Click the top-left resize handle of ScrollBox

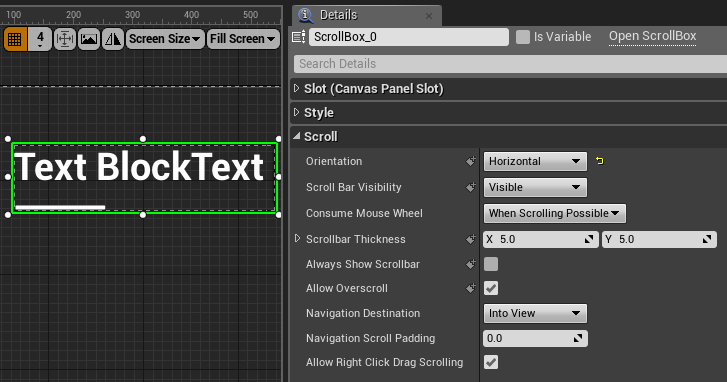click(7, 139)
